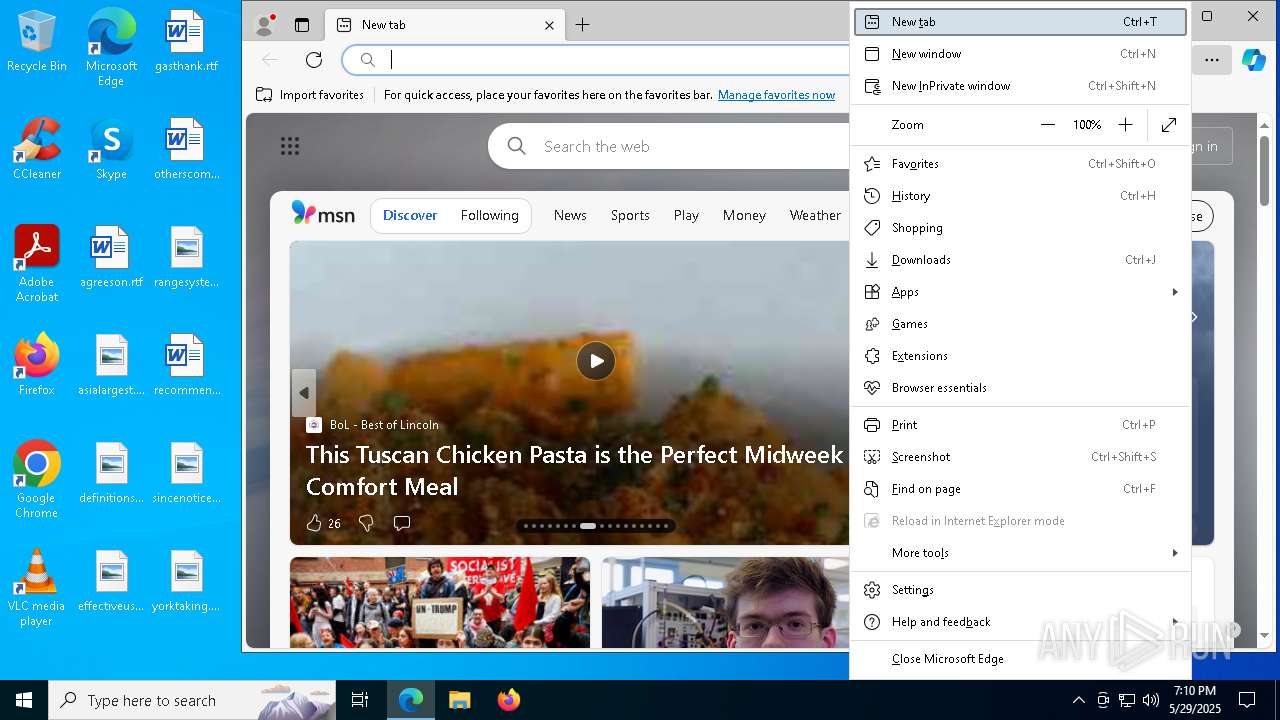
Task: Open the MSN apps grid icon
Action: (290, 147)
